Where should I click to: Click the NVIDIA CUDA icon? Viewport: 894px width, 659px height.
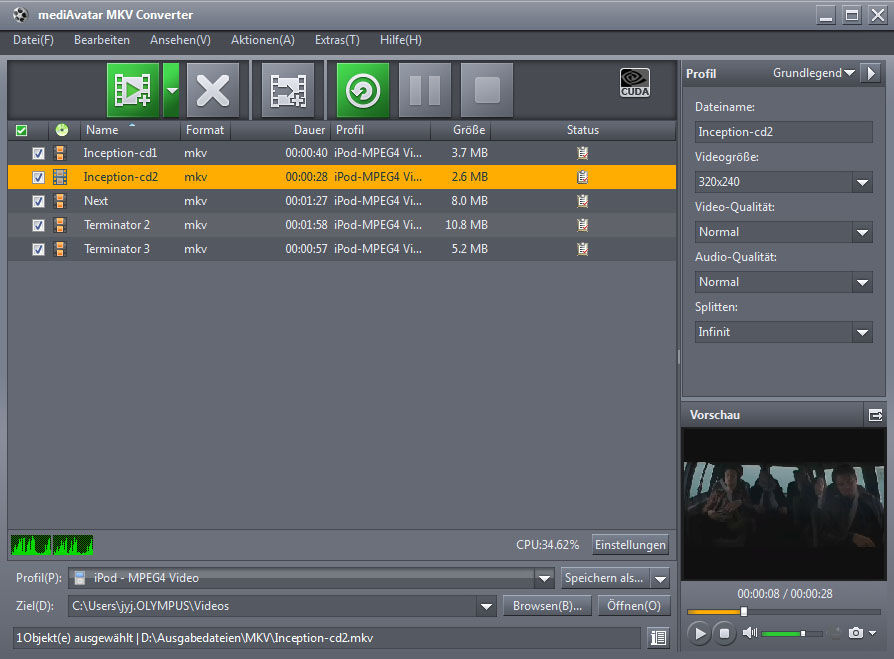tap(635, 83)
